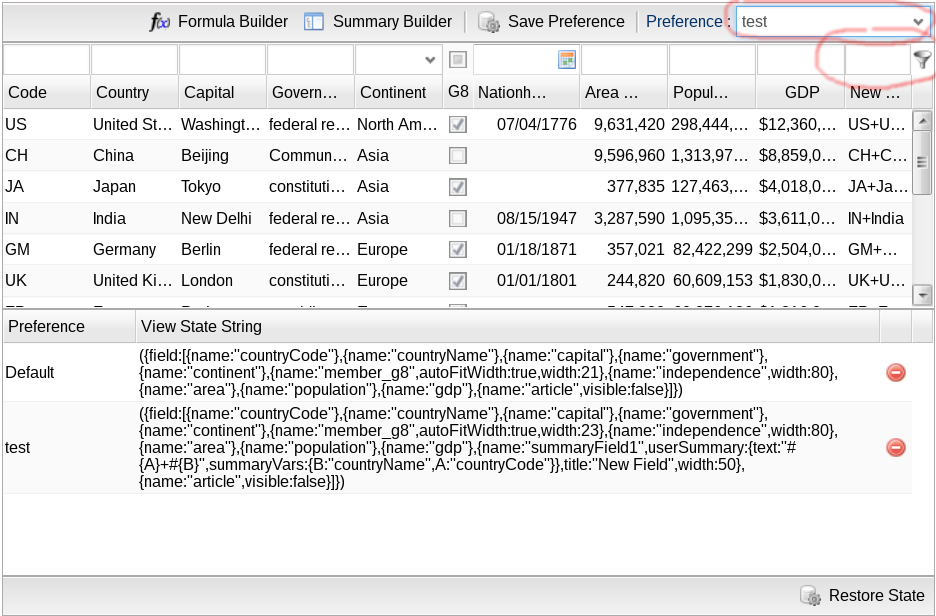Image resolution: width=936 pixels, height=616 pixels.
Task: Expand the Preference dropdown showing test
Action: [x=918, y=21]
